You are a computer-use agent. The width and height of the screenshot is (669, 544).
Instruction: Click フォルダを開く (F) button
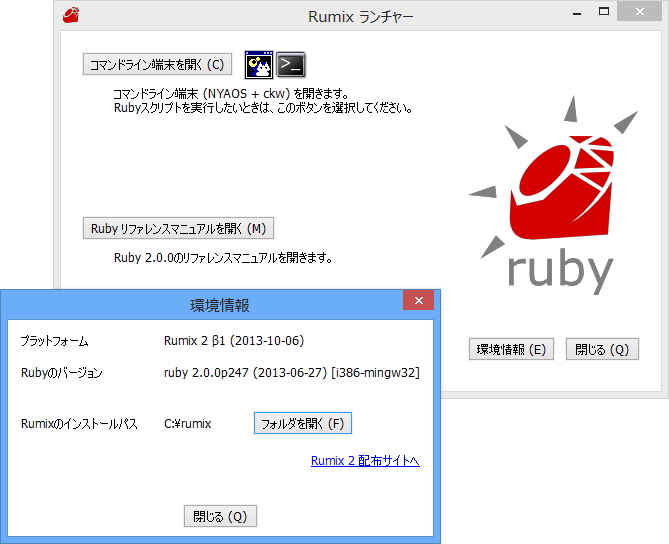303,423
